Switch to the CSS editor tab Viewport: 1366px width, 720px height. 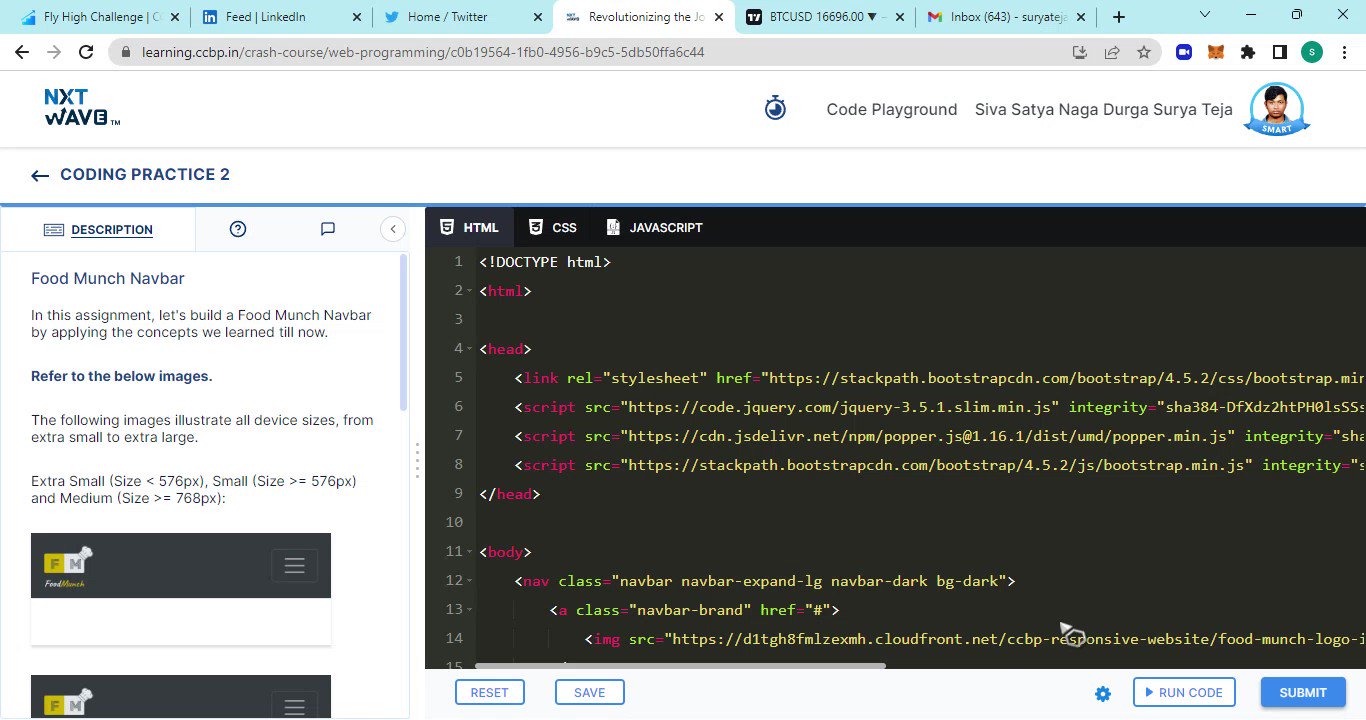552,227
